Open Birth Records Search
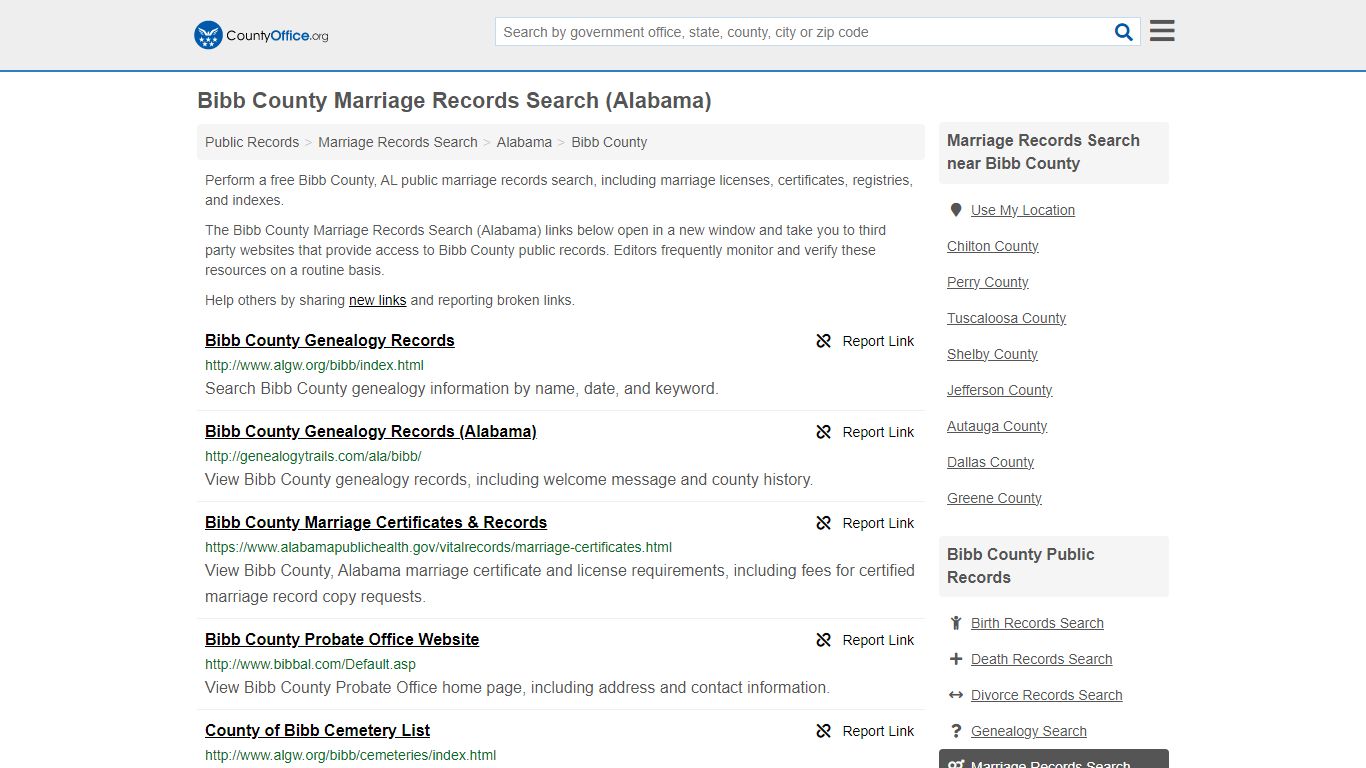The height and width of the screenshot is (768, 1366). pos(1037,623)
